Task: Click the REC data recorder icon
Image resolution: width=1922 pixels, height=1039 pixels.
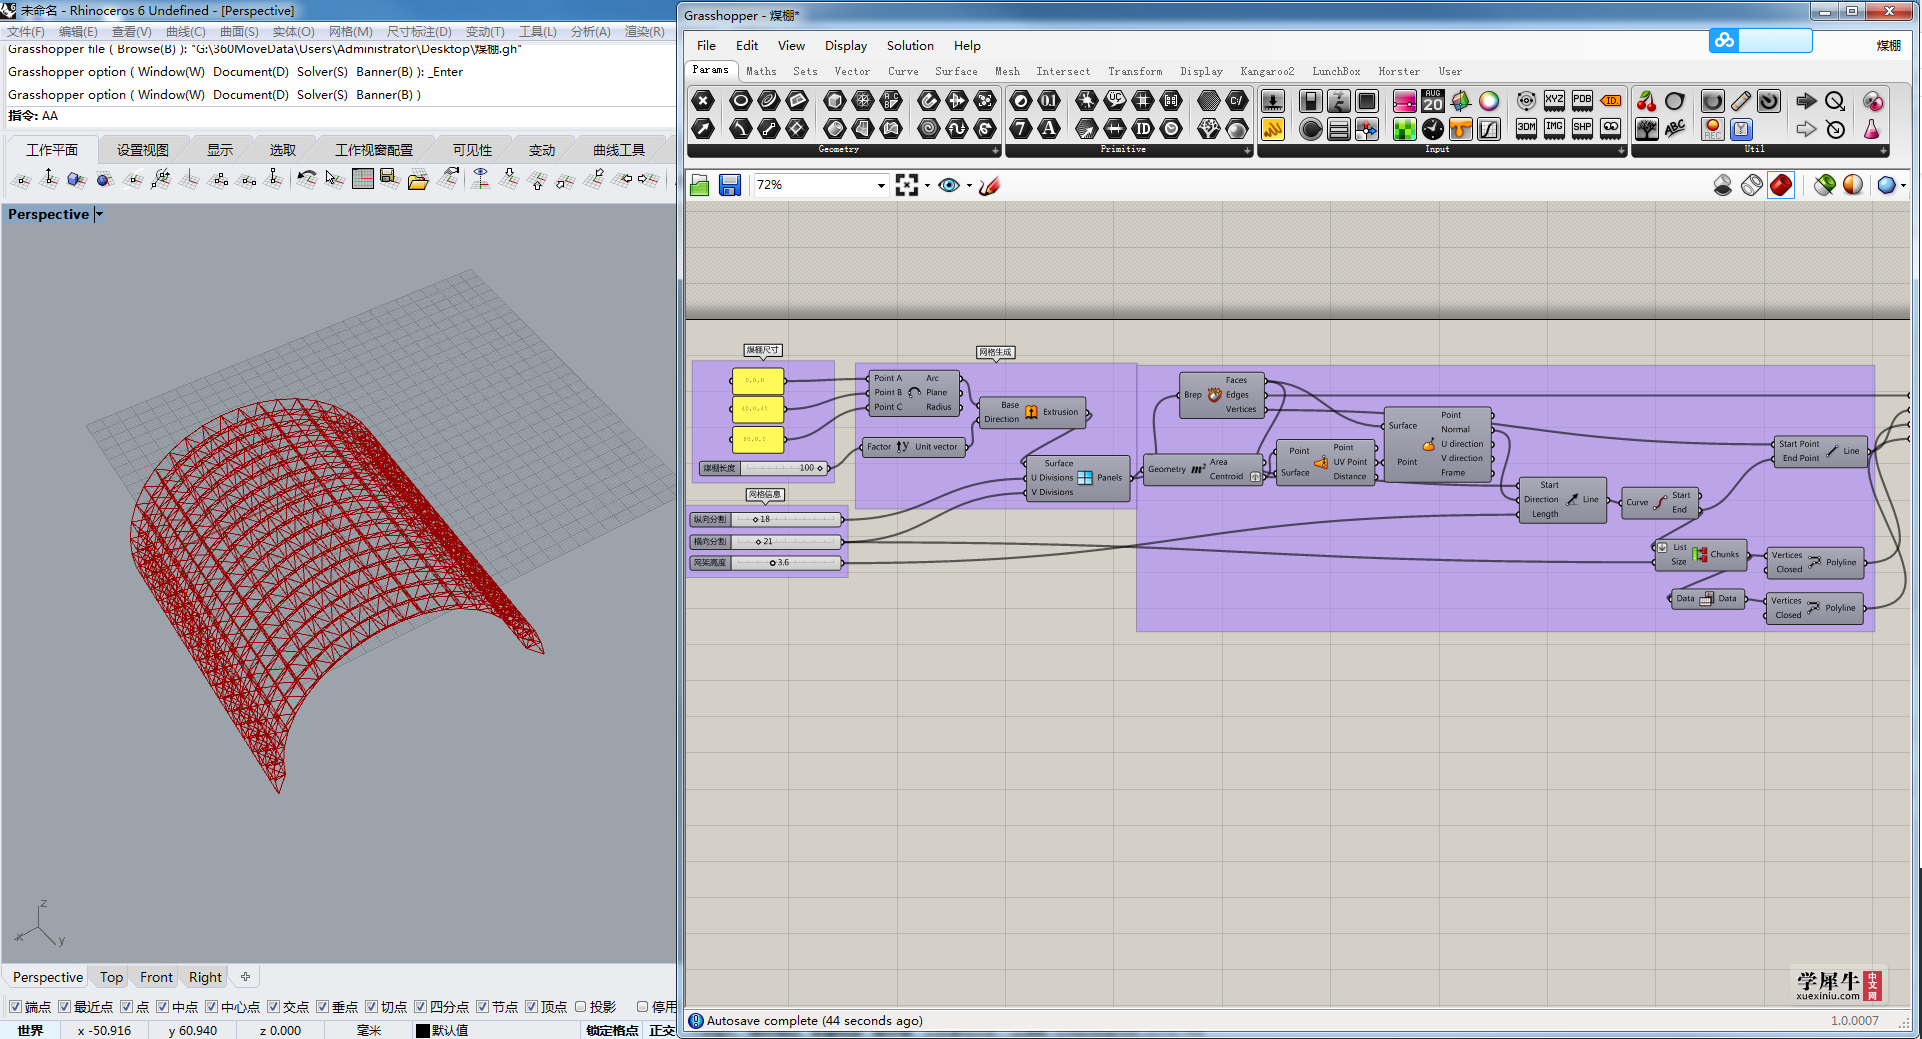Action: 1713,129
